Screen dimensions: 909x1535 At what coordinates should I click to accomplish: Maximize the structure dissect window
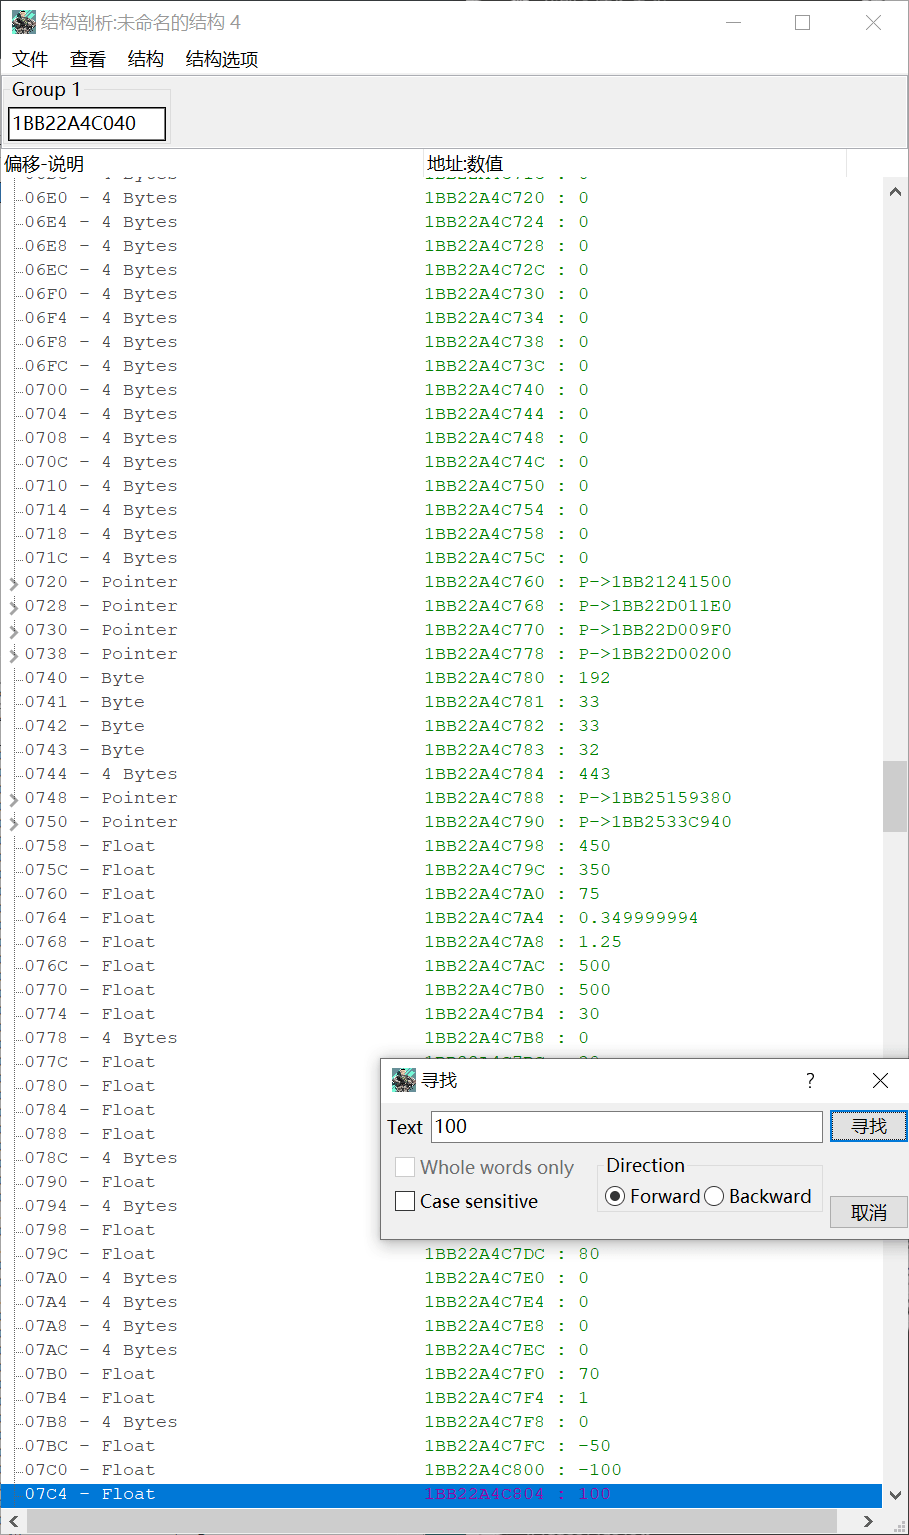pos(802,22)
